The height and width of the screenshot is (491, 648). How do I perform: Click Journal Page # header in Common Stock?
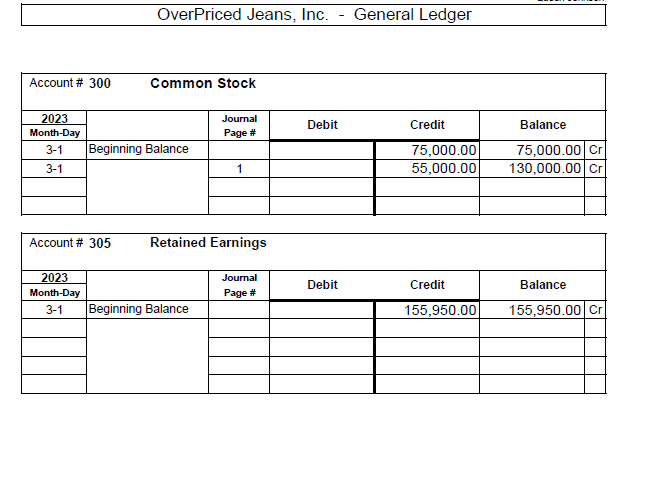239,126
